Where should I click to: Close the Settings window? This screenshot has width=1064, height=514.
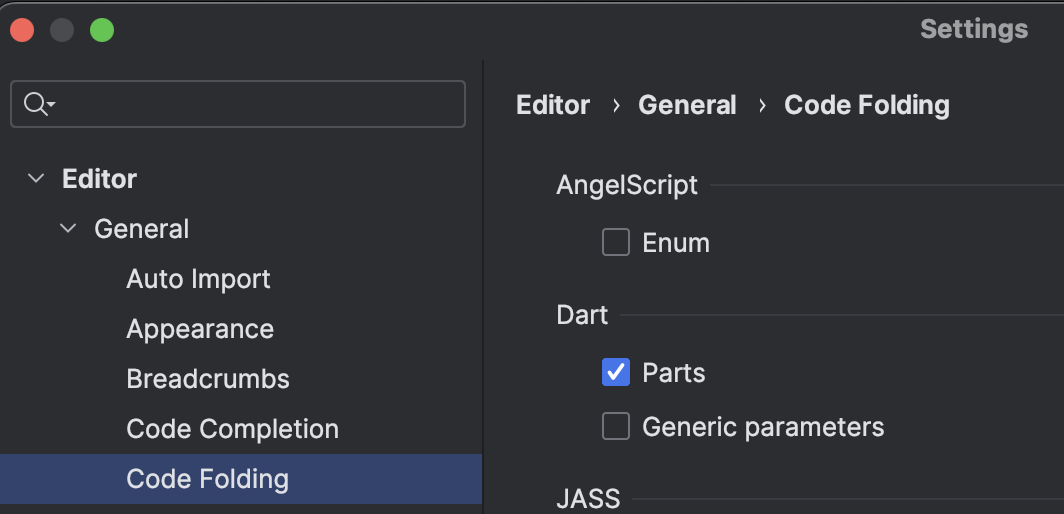click(22, 30)
